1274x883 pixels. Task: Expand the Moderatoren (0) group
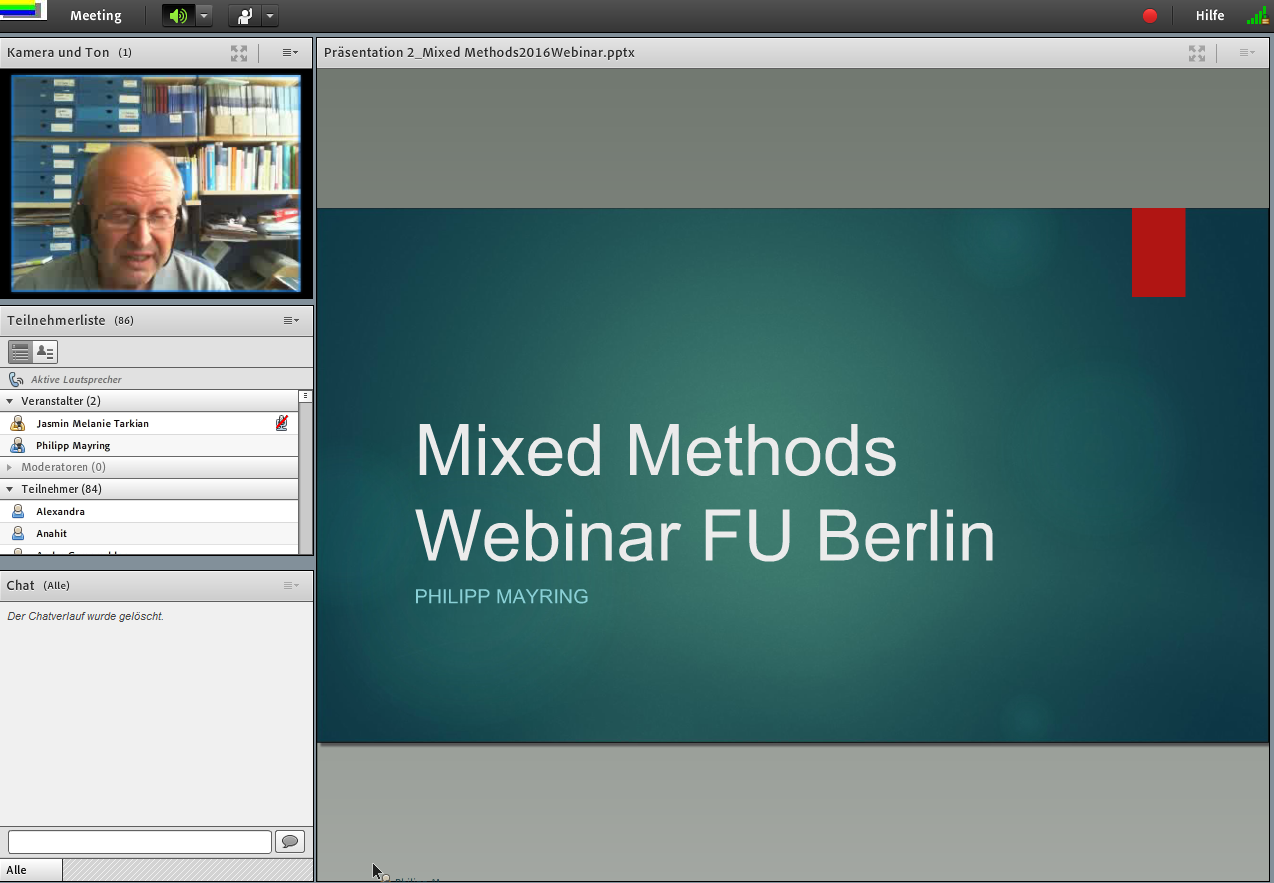(10, 467)
